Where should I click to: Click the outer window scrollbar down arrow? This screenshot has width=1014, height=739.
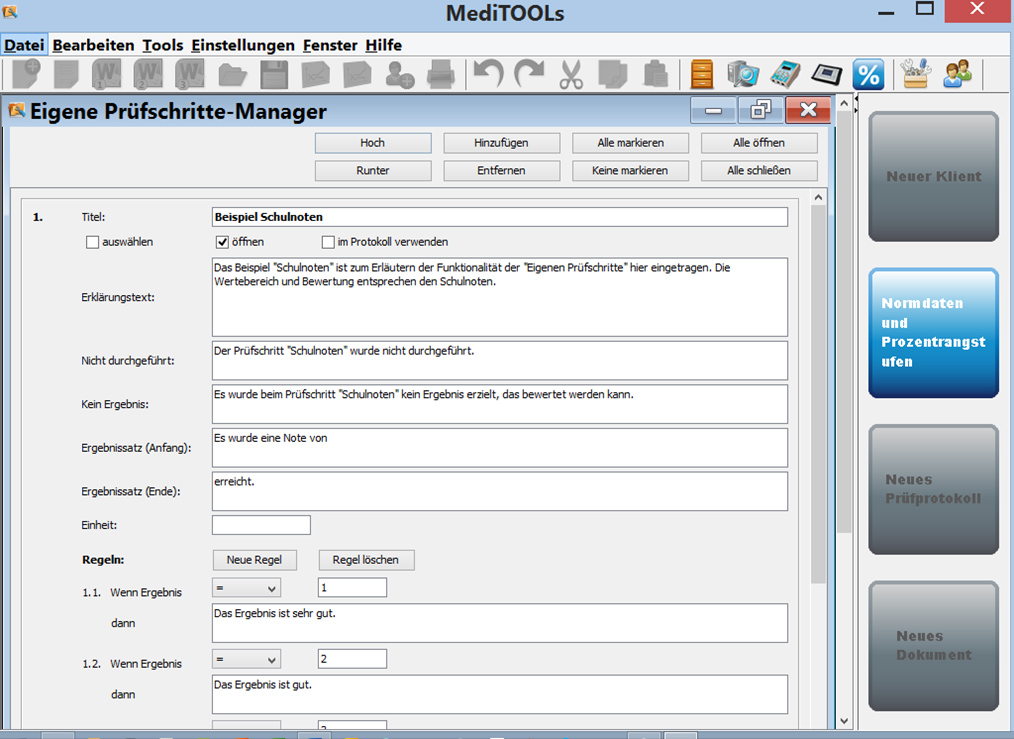point(844,720)
